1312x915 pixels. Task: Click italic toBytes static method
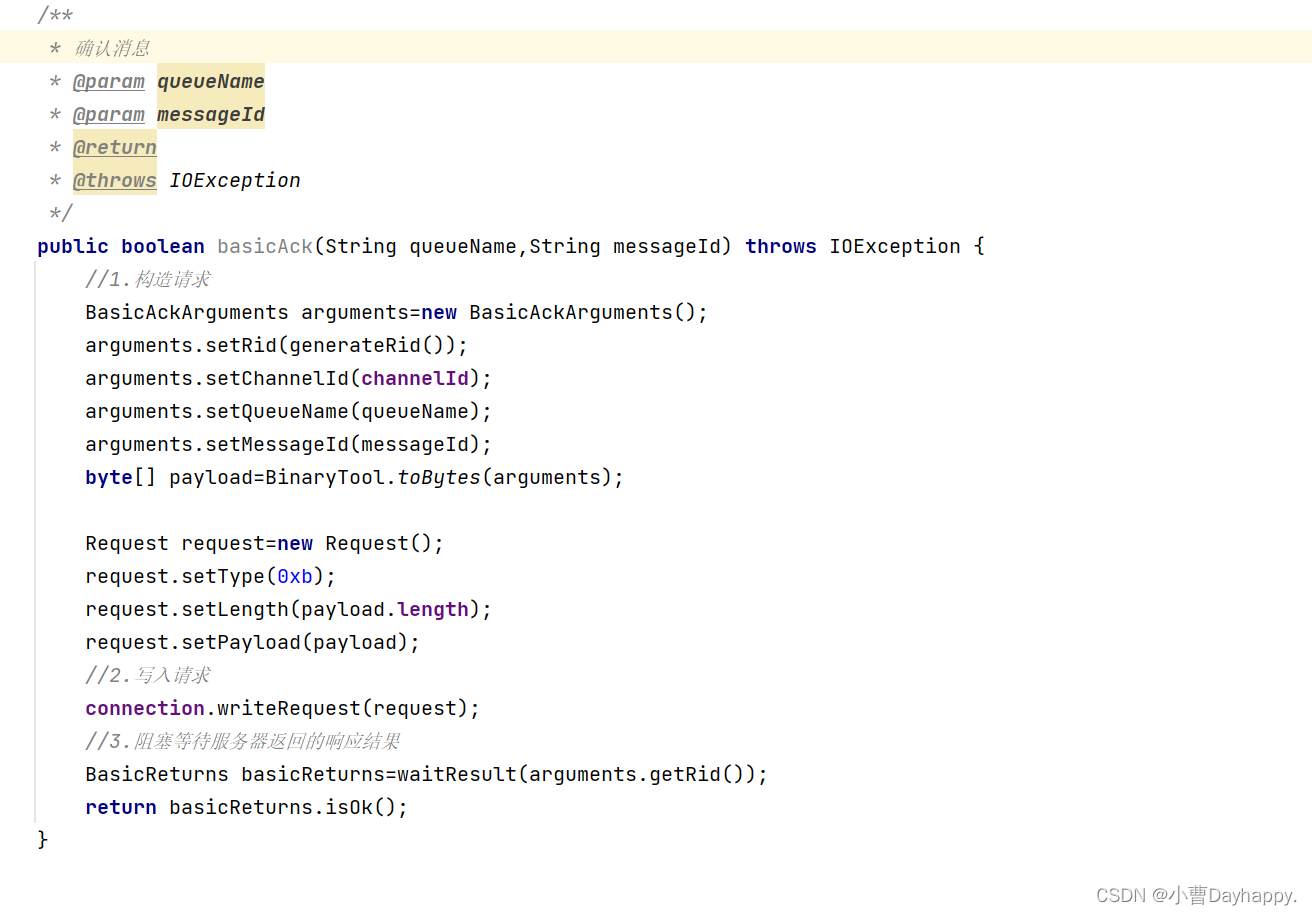[439, 477]
